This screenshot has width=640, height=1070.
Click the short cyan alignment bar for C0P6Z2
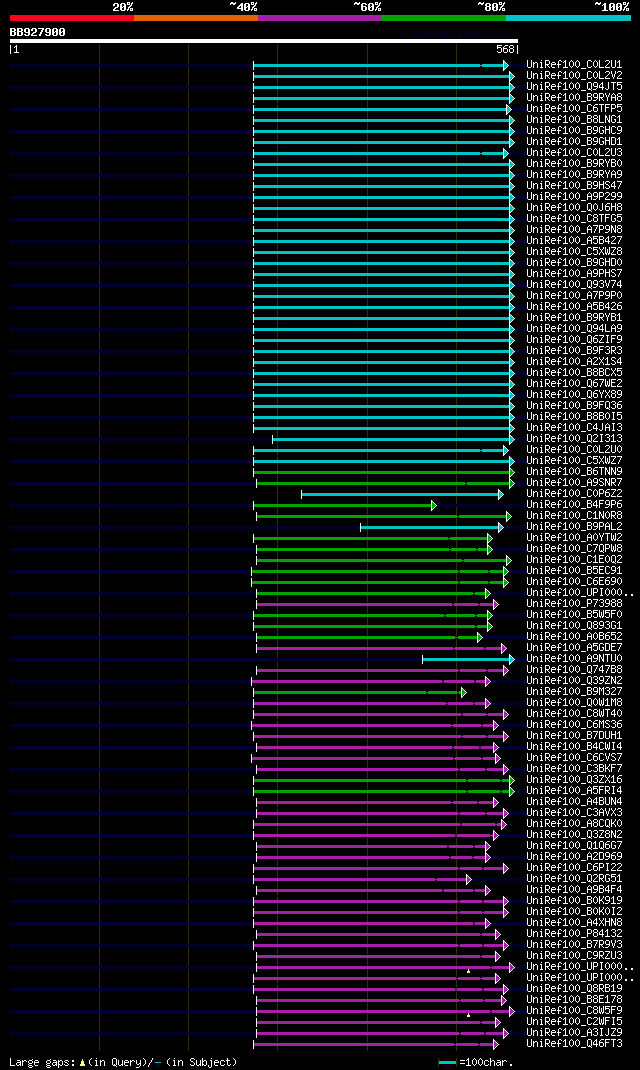pos(403,495)
